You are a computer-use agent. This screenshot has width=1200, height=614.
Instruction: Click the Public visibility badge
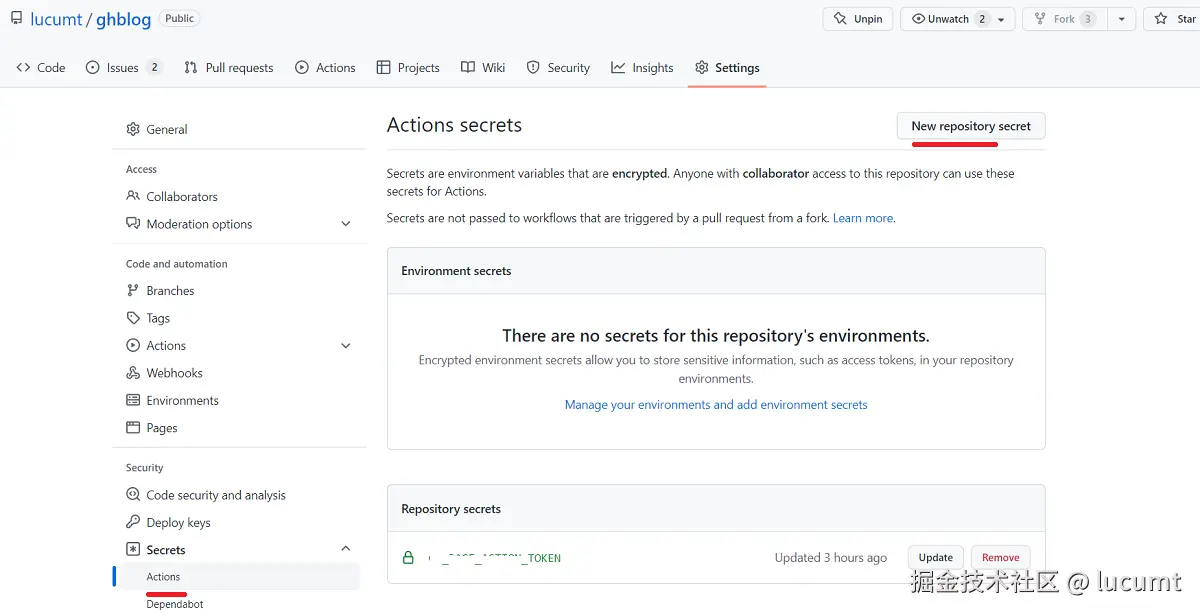click(180, 18)
